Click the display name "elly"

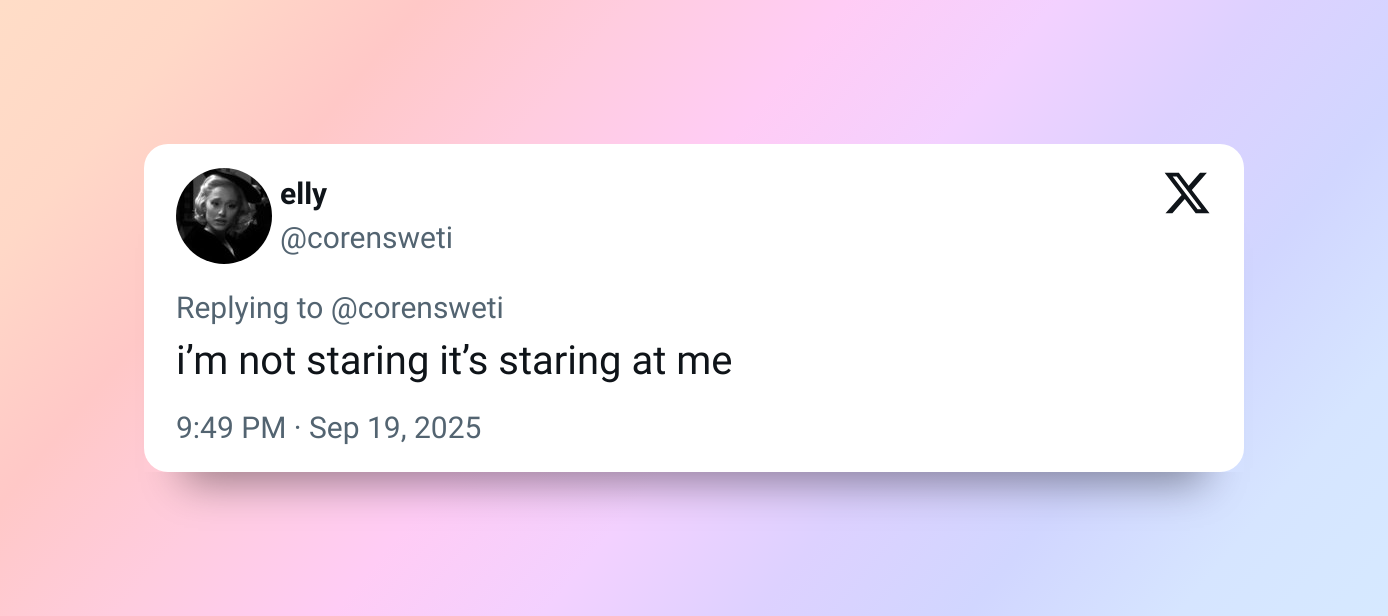click(304, 194)
